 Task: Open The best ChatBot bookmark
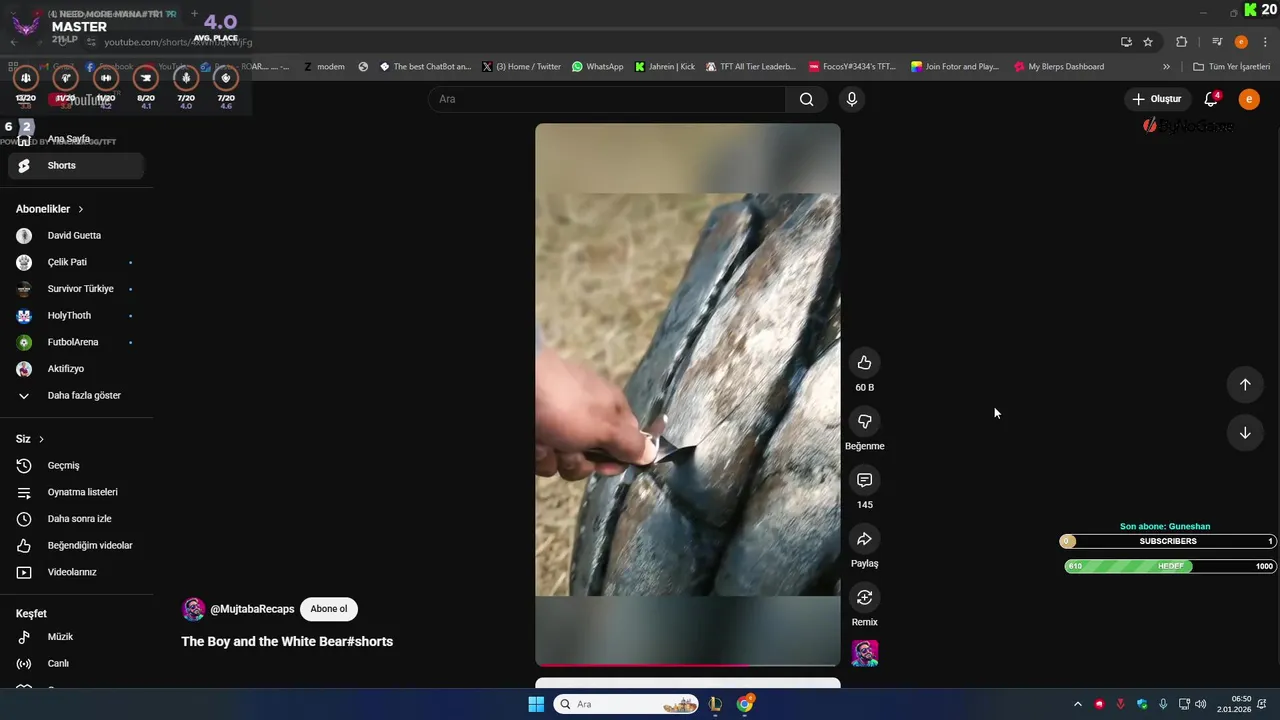425,67
